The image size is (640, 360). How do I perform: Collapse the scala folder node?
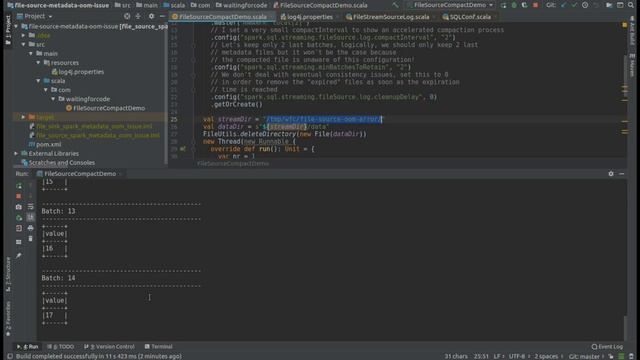pyautogui.click(x=38, y=81)
